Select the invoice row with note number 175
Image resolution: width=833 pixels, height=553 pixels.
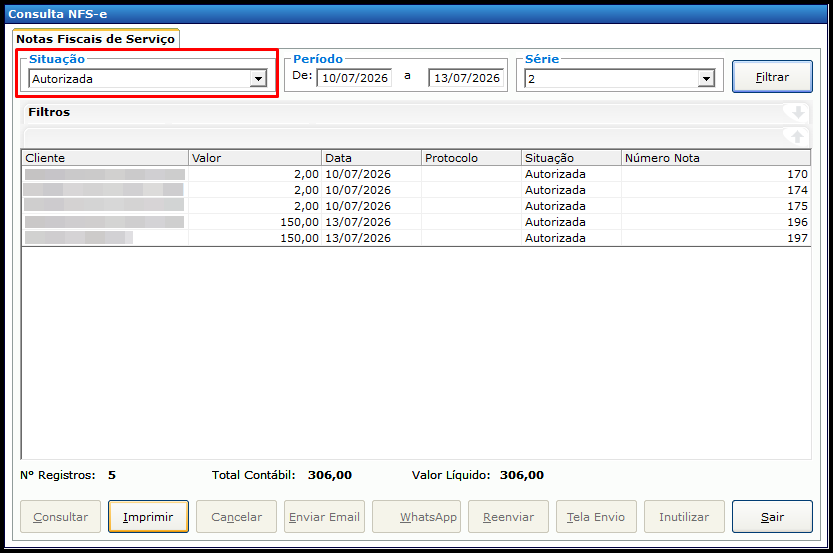[416, 206]
